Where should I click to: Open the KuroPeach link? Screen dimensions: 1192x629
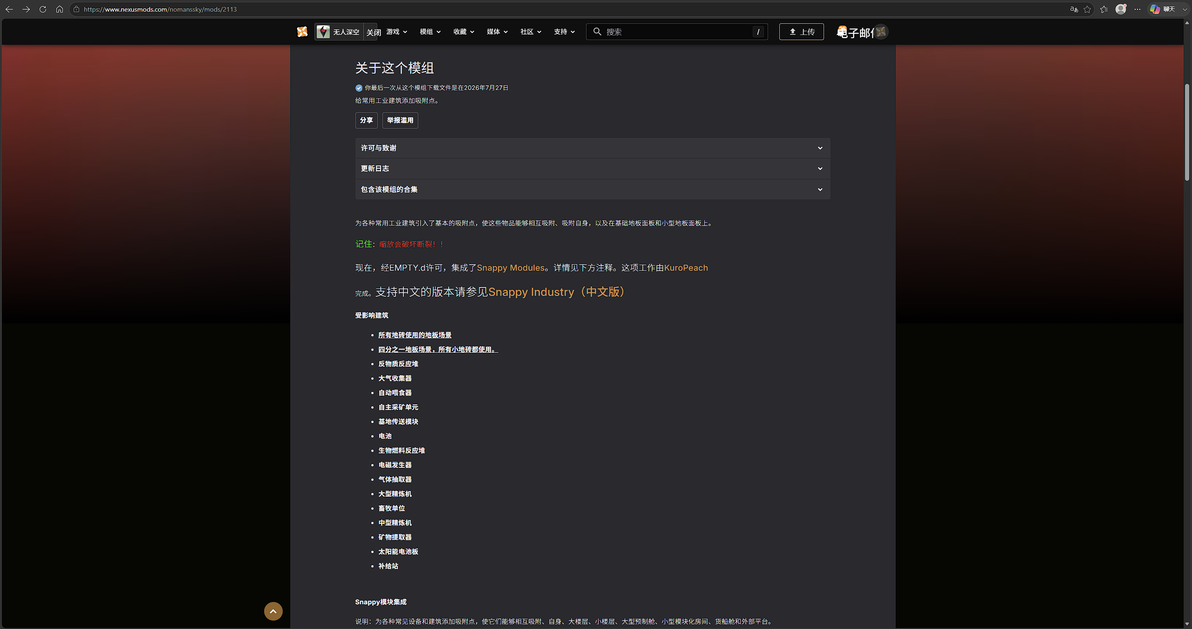pyautogui.click(x=686, y=268)
